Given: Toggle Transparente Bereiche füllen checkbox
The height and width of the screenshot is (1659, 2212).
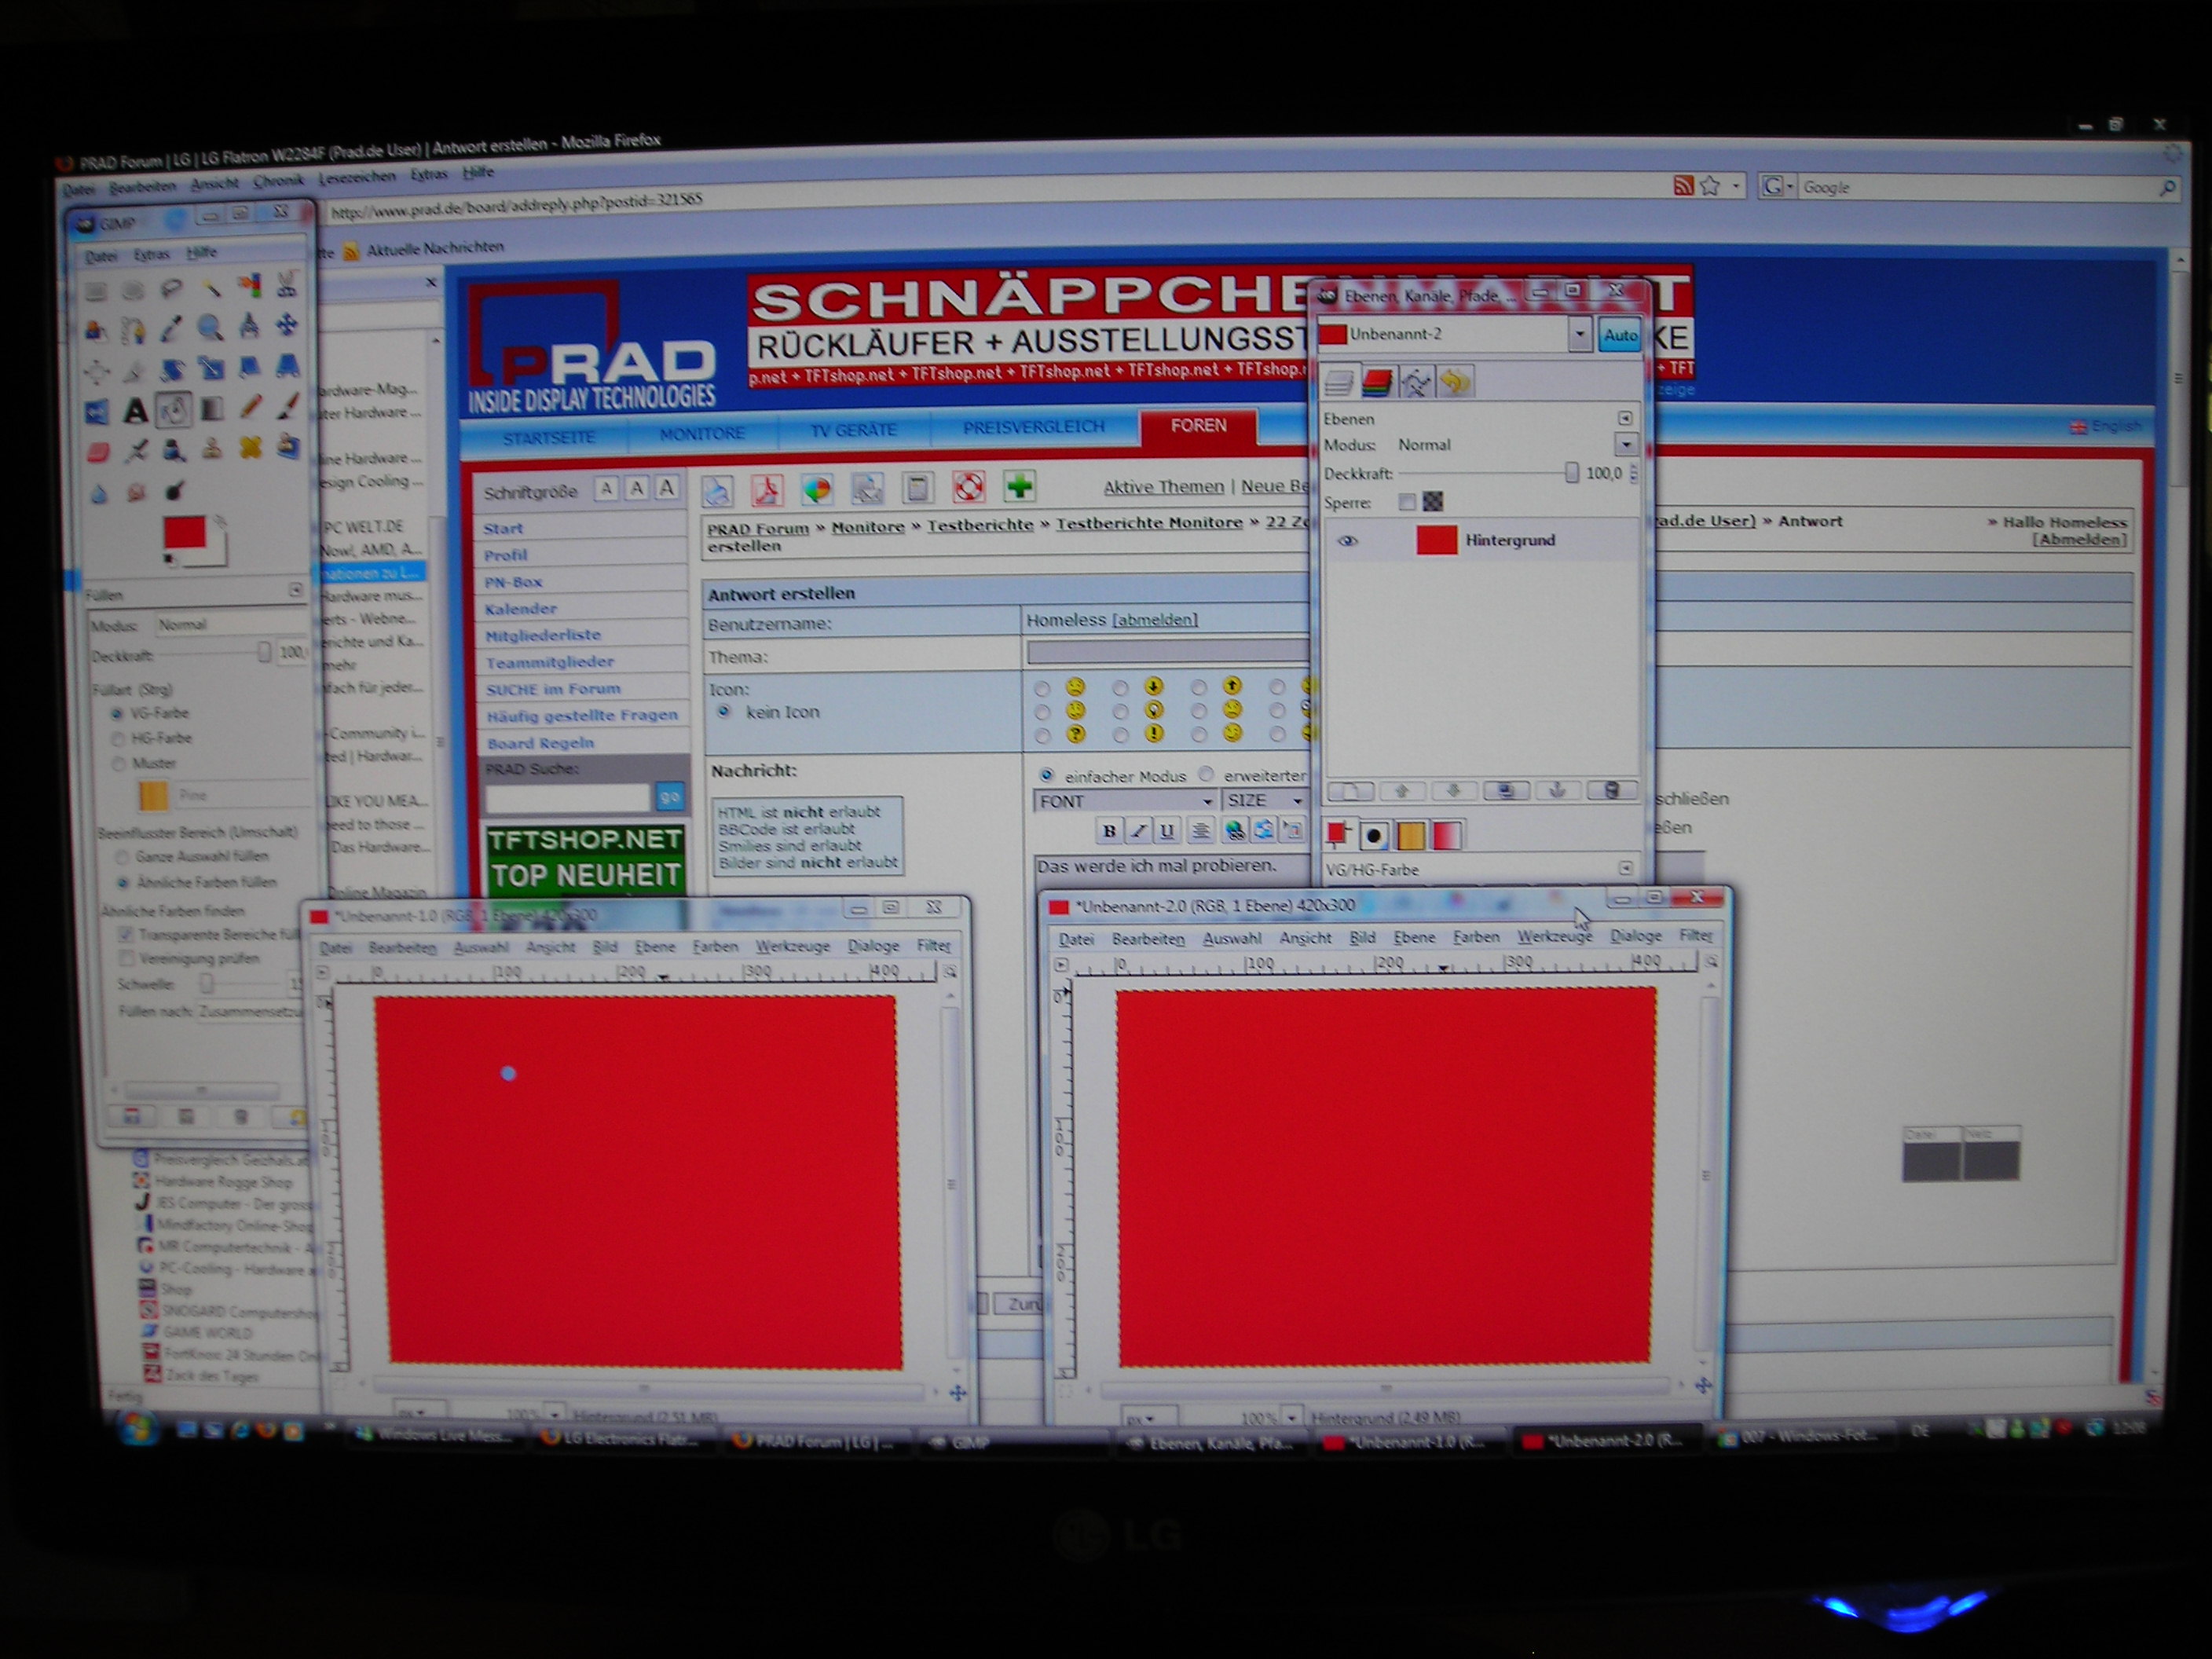Looking at the screenshot, I should (x=125, y=934).
